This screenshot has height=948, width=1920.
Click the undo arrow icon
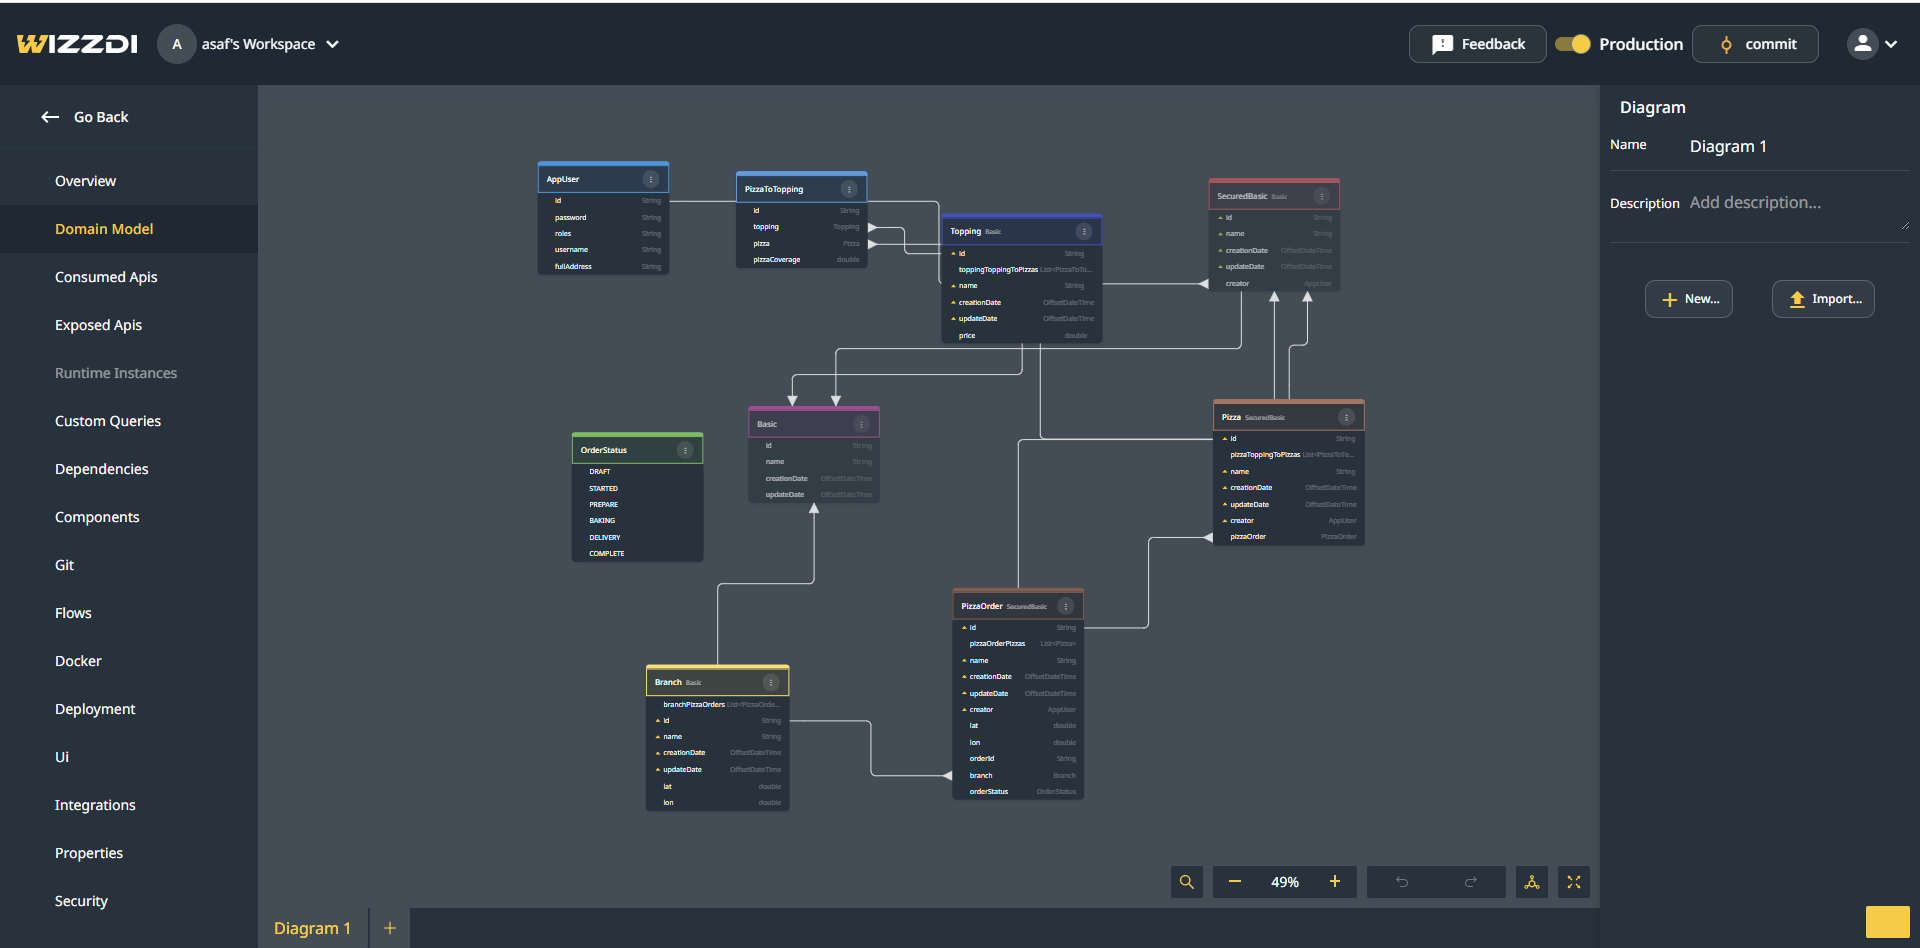[x=1402, y=882]
